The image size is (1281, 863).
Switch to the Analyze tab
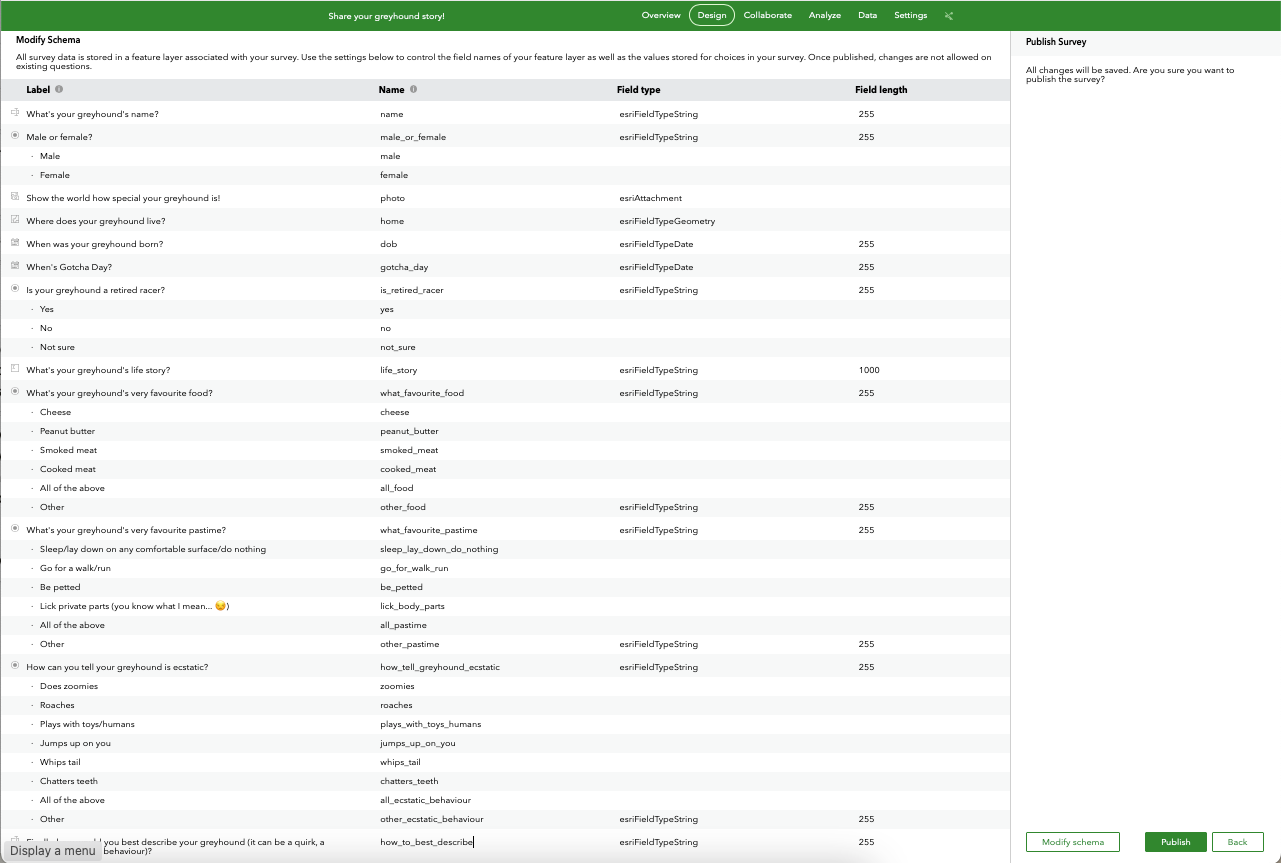(x=825, y=15)
